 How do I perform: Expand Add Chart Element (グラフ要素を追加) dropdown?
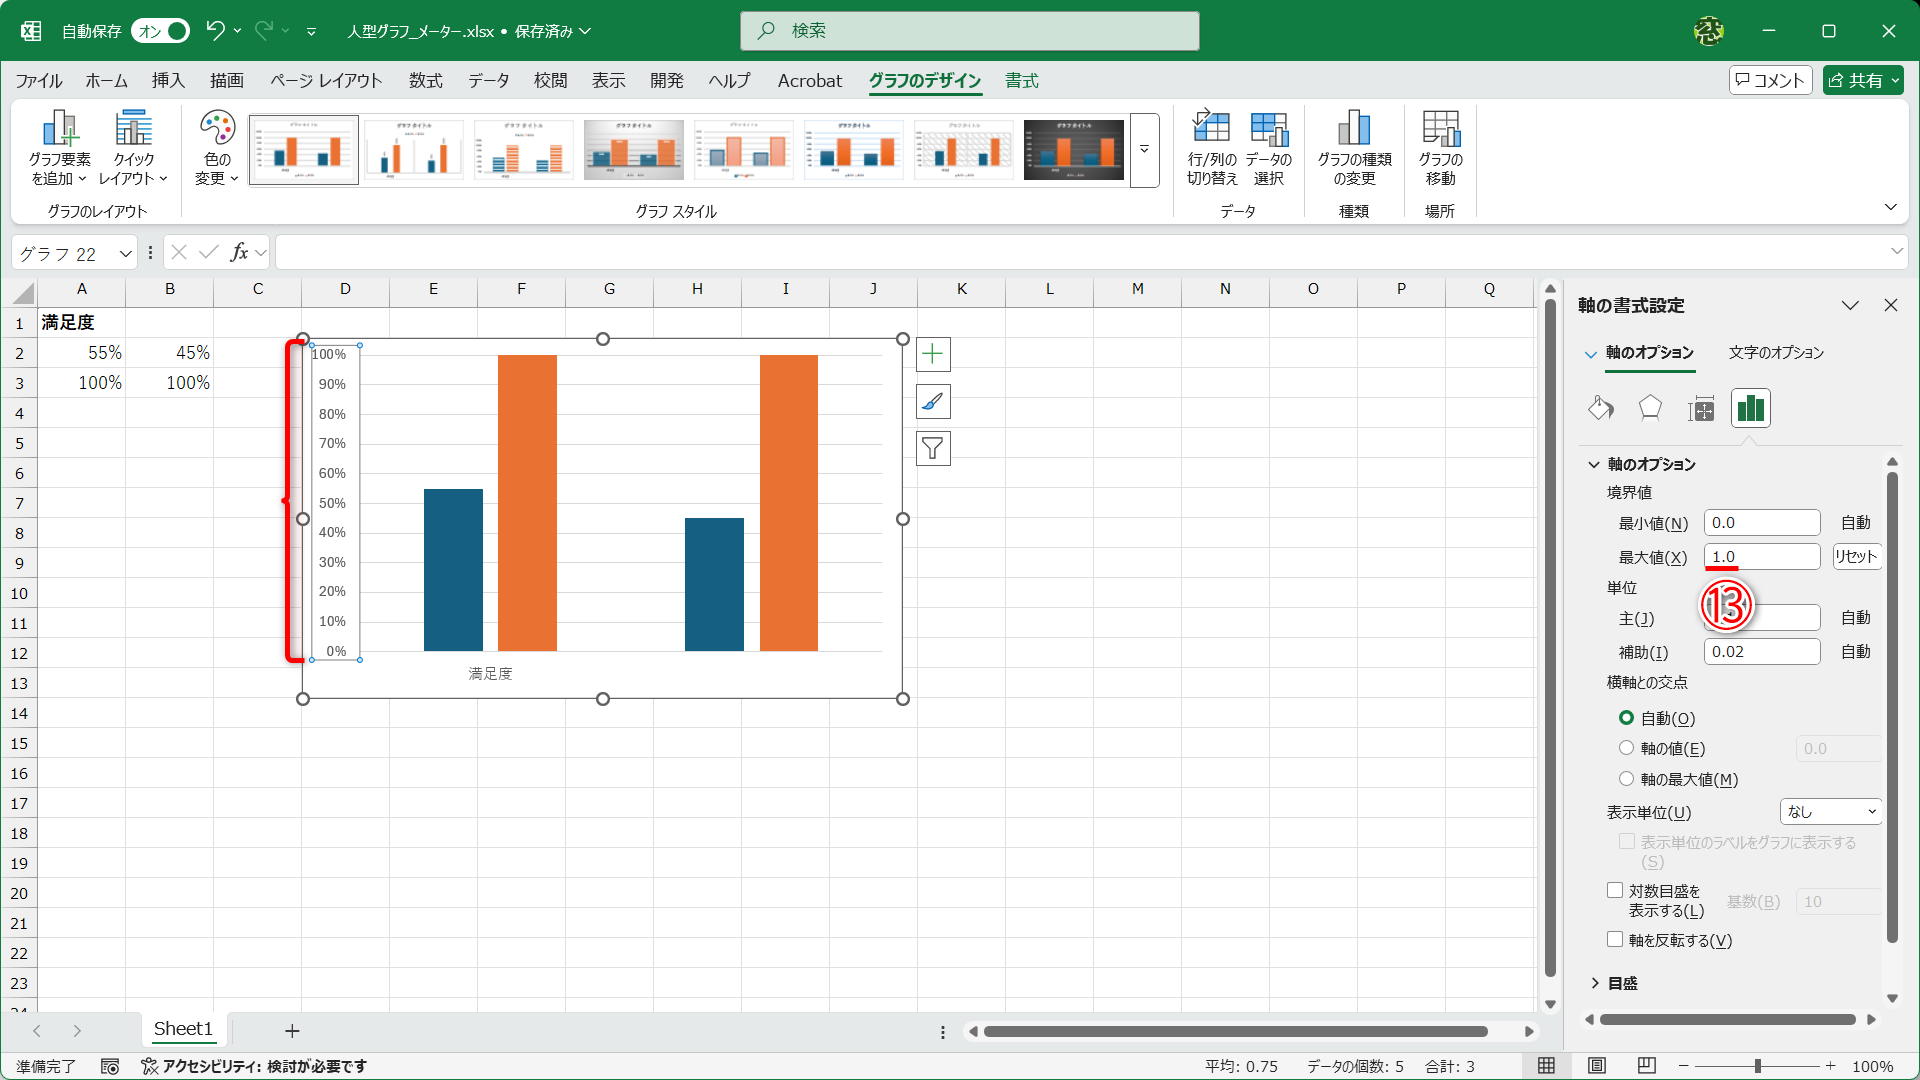pyautogui.click(x=59, y=150)
